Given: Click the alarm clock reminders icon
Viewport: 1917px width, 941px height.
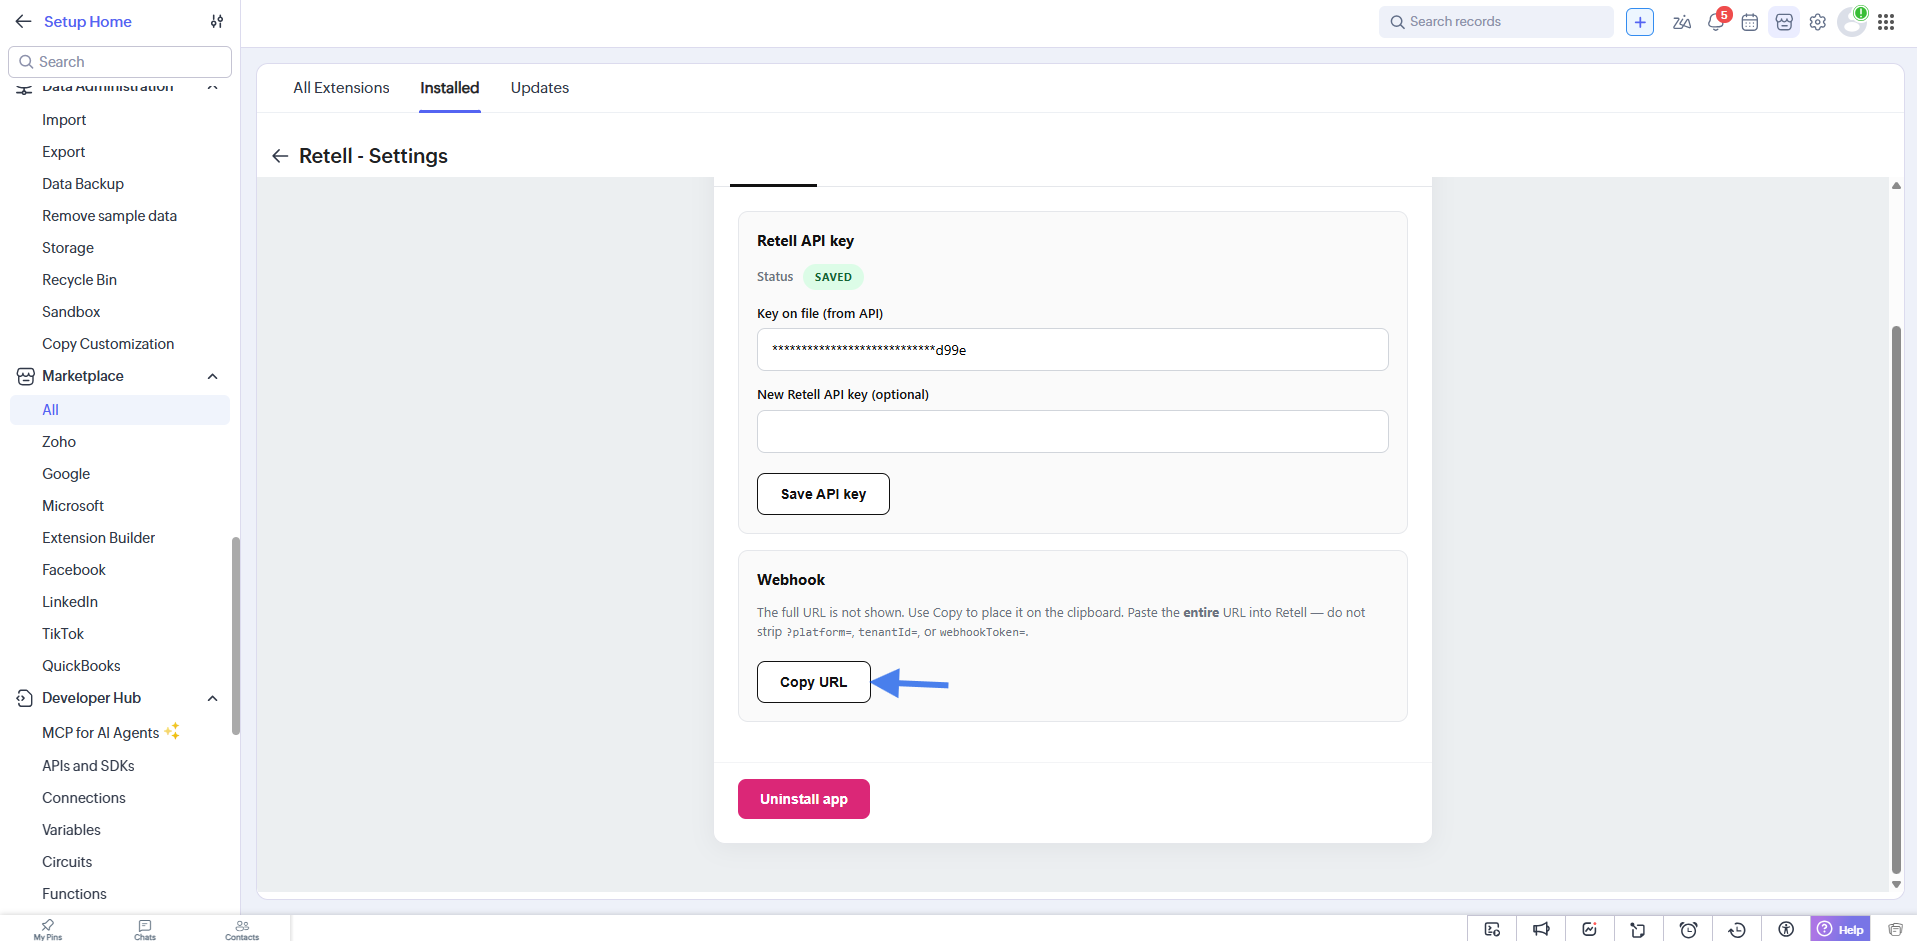Looking at the screenshot, I should pos(1688,929).
